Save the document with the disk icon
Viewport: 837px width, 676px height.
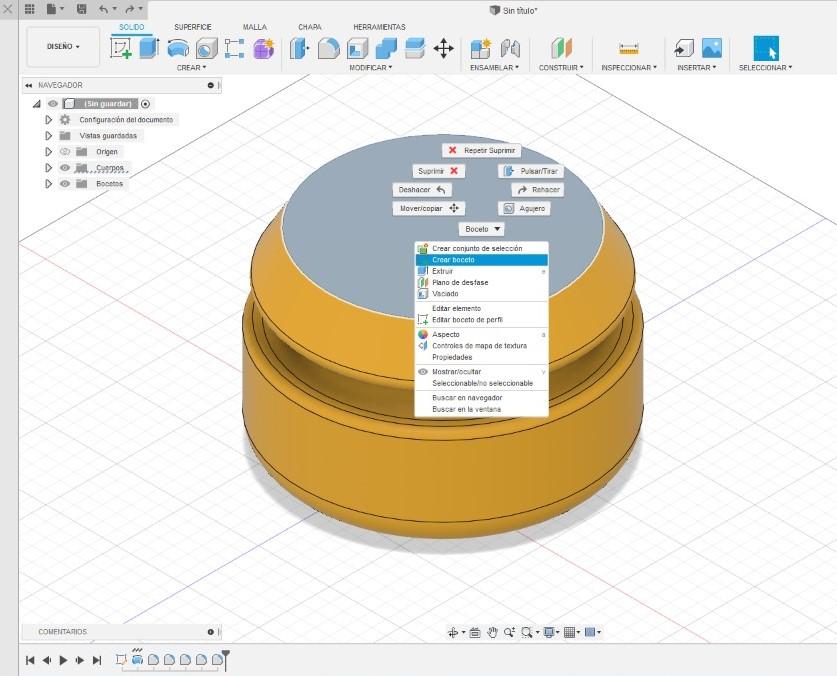point(82,9)
